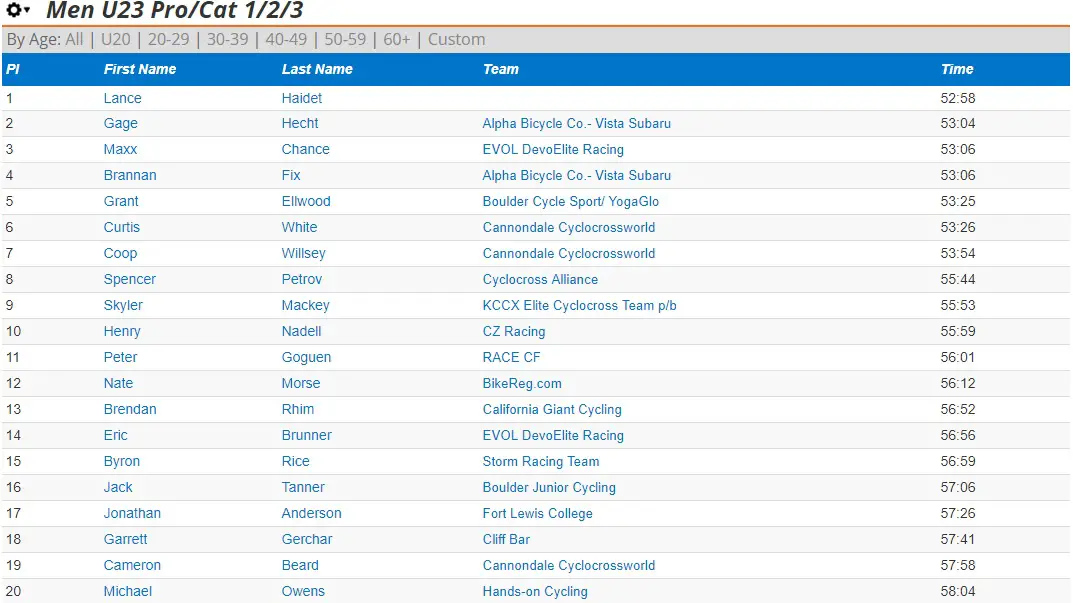The height and width of the screenshot is (603, 1073).
Task: Open rider first name Maxx
Action: pos(120,150)
